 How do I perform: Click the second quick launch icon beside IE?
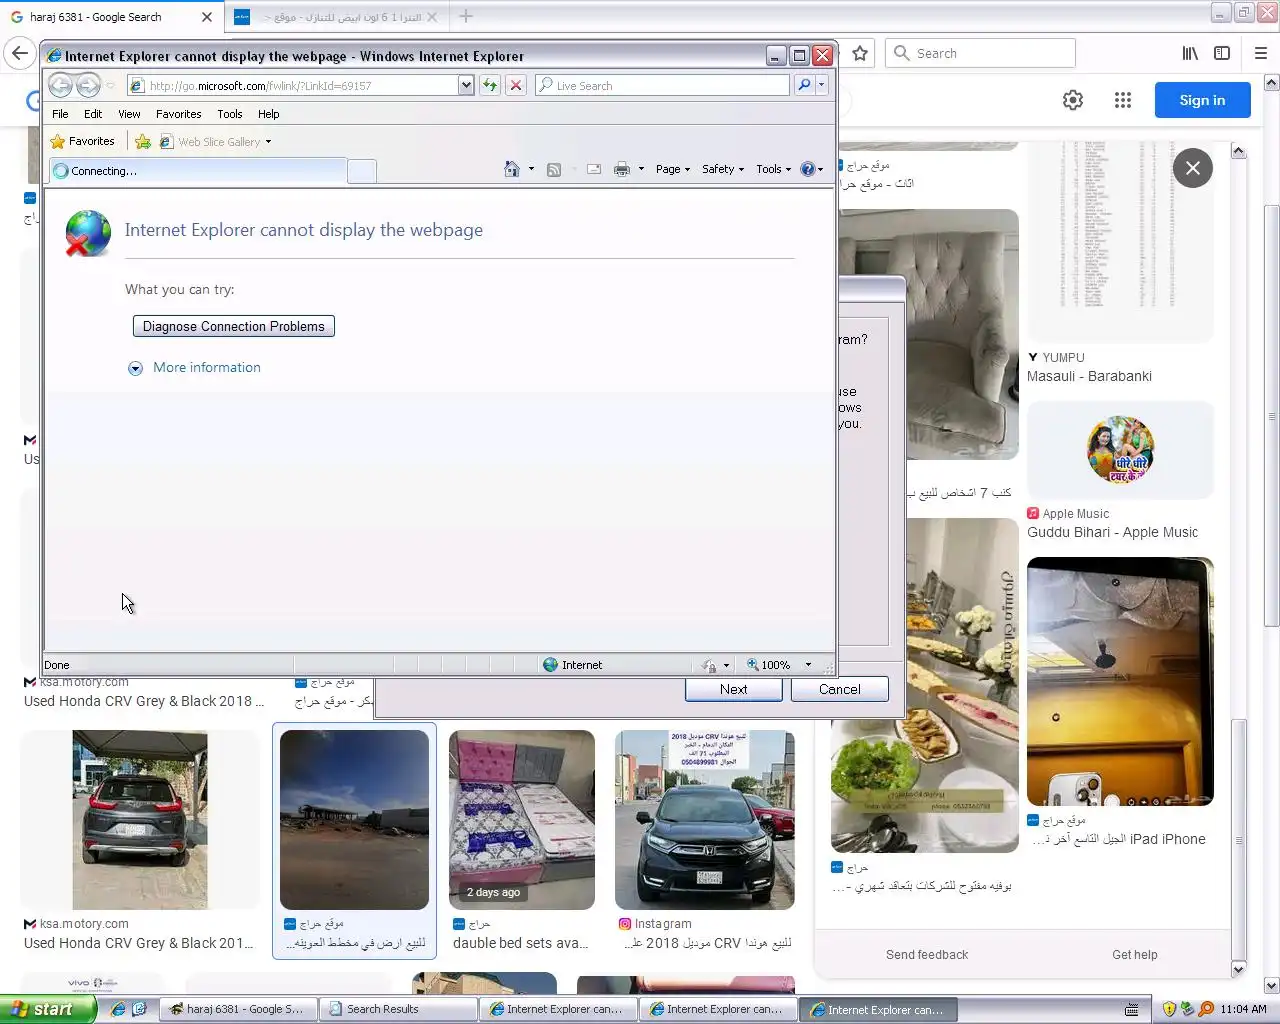pyautogui.click(x=139, y=1009)
